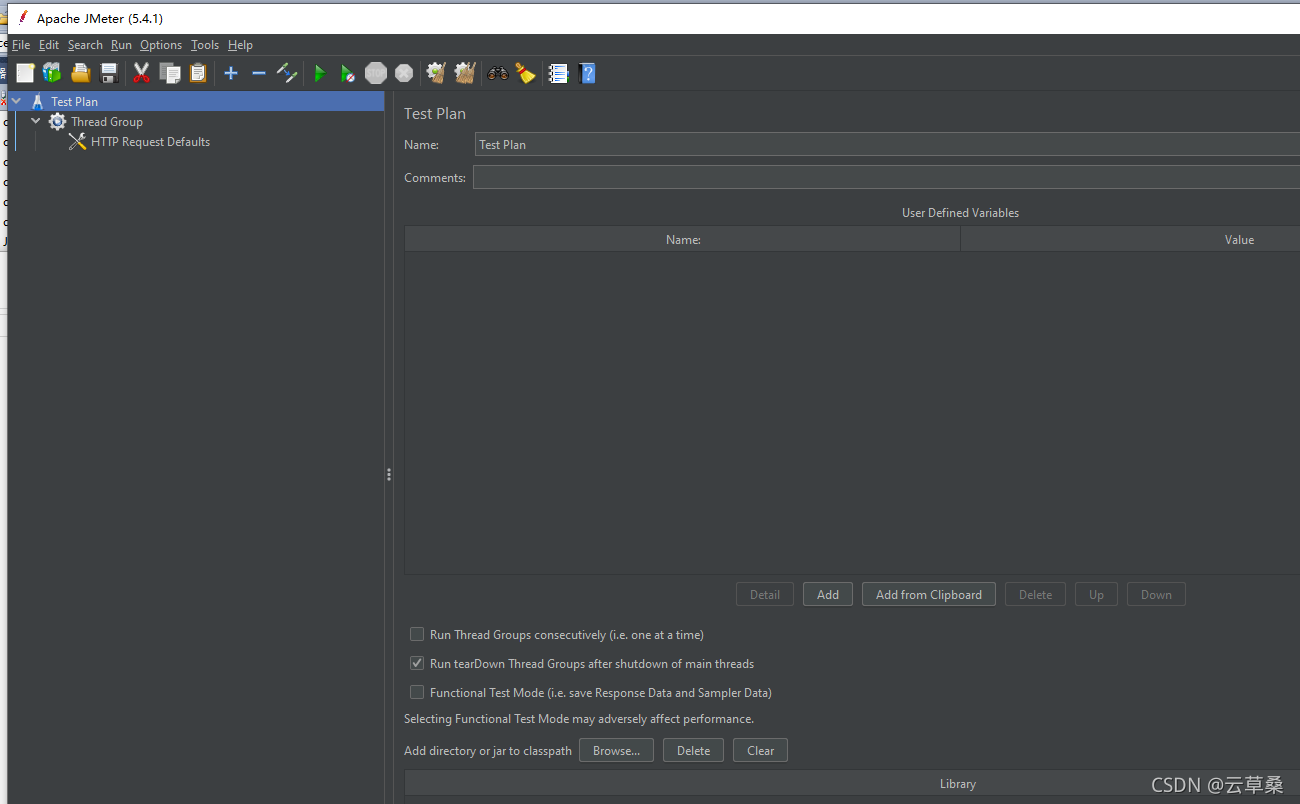Collapse the Thread Group tree node
This screenshot has width=1300, height=804.
[x=36, y=121]
